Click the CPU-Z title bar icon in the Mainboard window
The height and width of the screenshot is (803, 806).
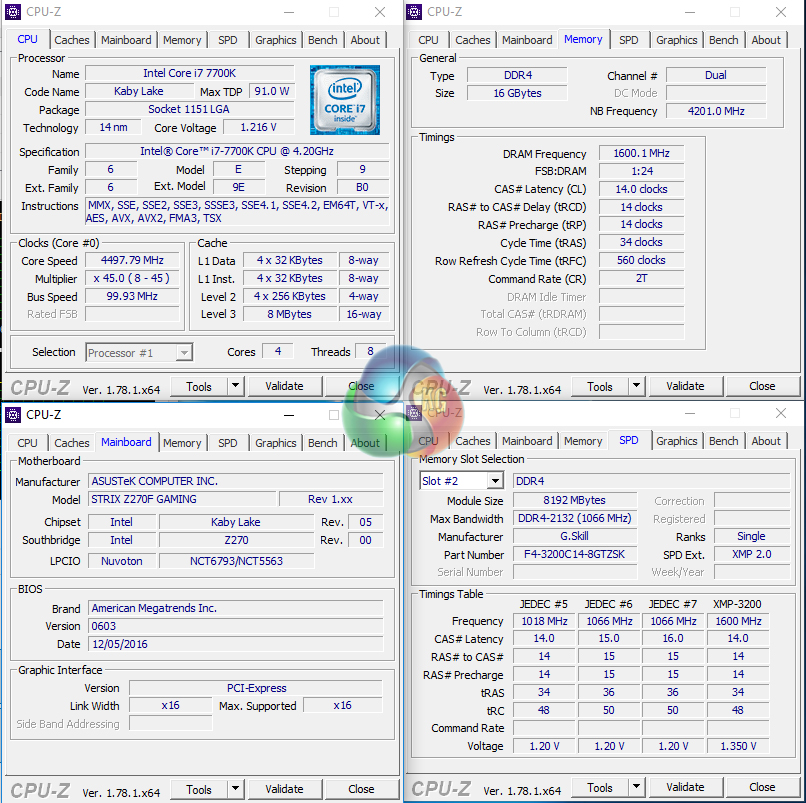[13, 414]
